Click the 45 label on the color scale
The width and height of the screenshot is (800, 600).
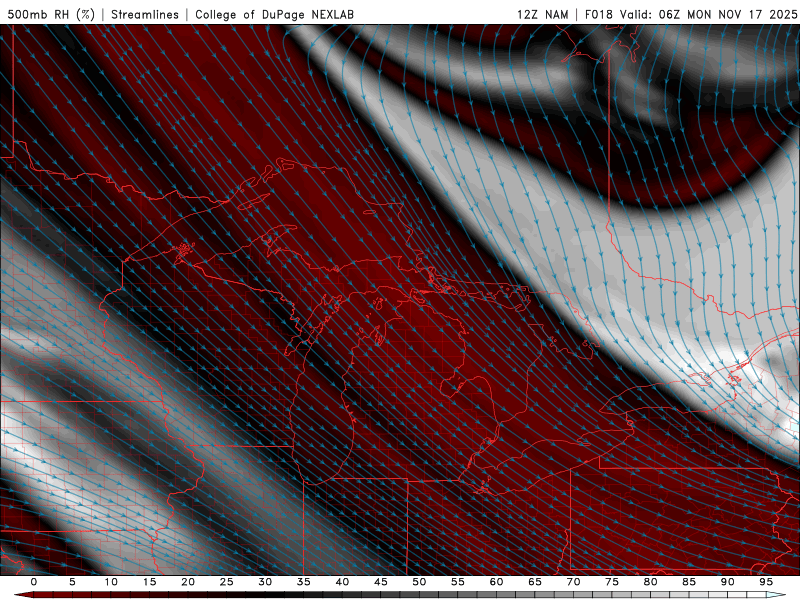(x=381, y=582)
